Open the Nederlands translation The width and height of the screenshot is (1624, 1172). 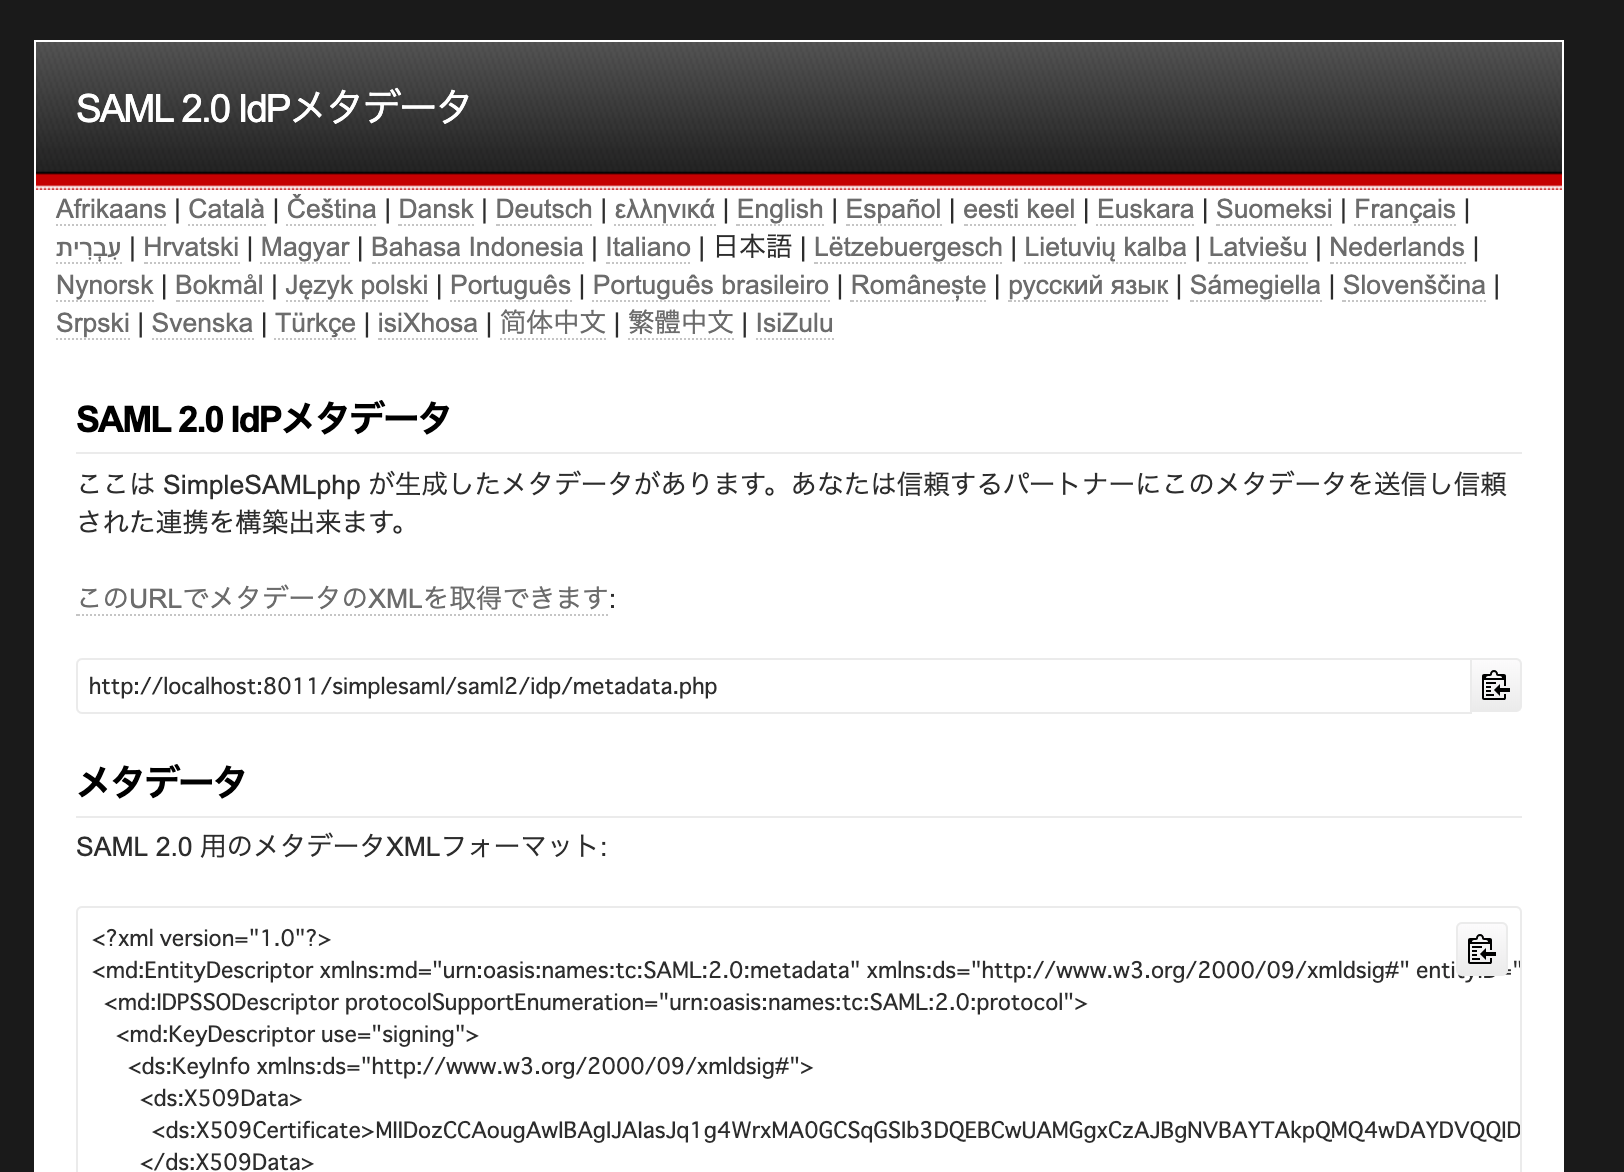(x=1397, y=246)
